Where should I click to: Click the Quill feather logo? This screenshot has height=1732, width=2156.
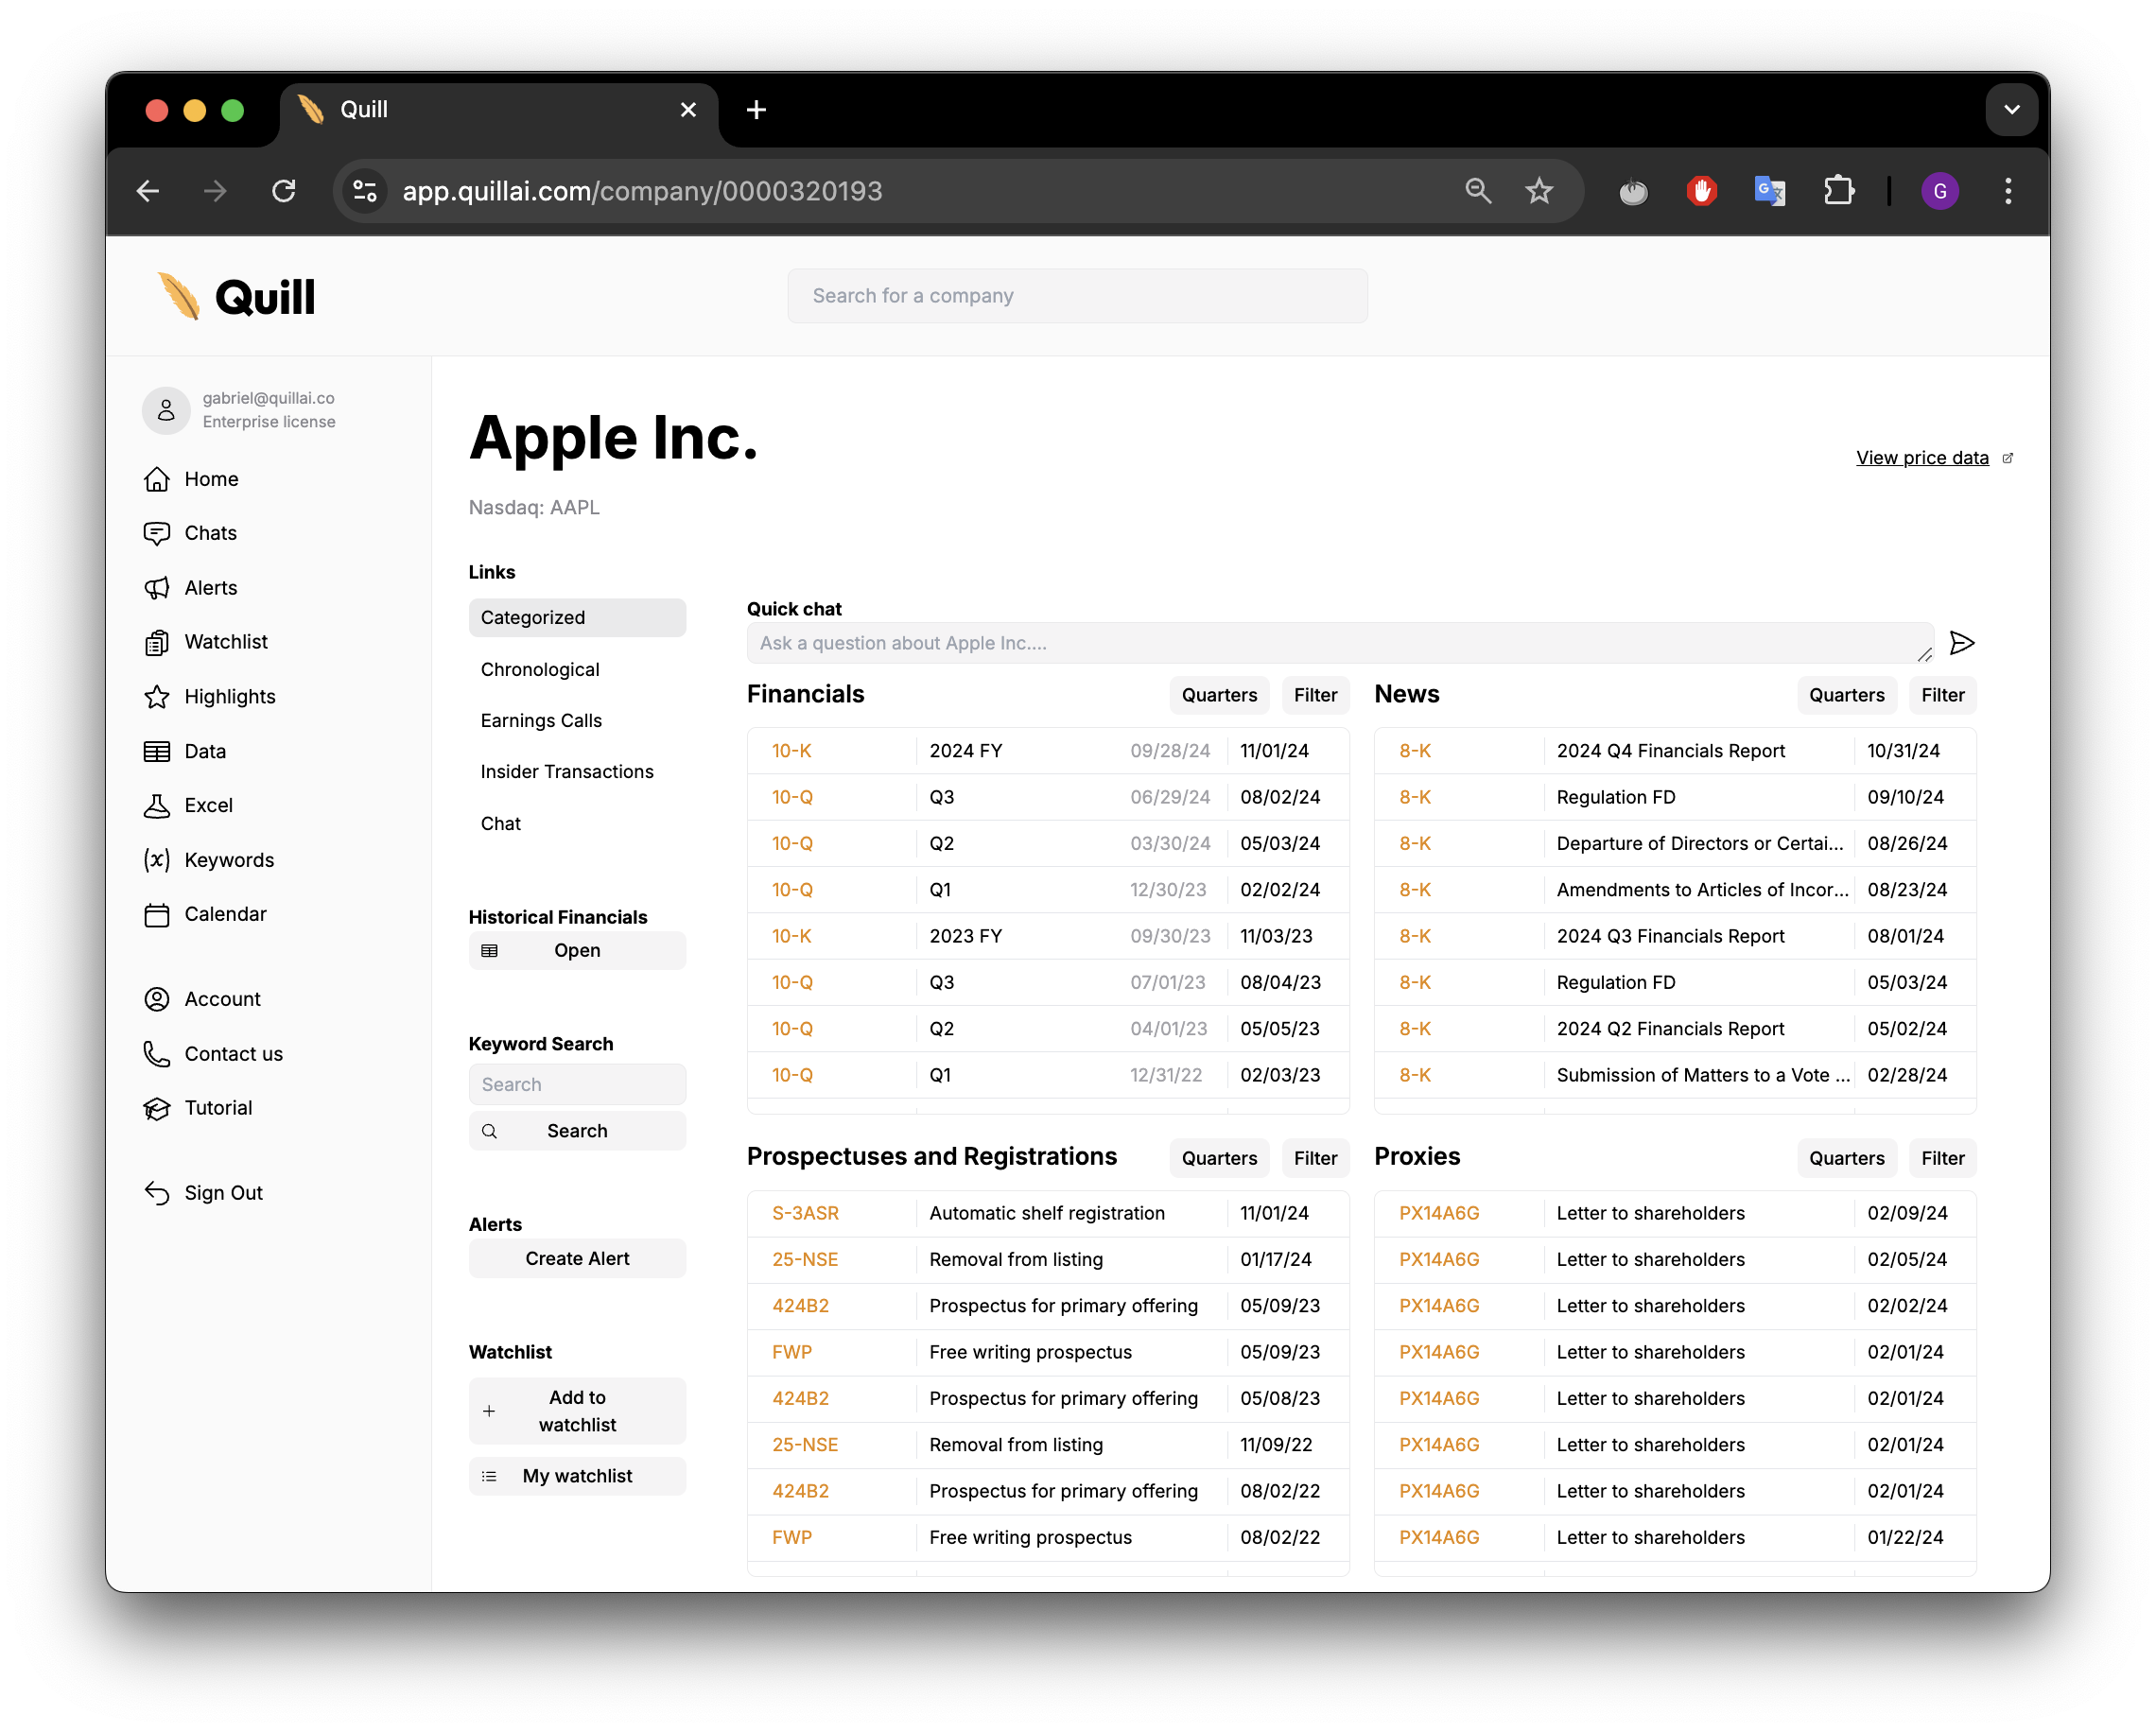point(179,297)
